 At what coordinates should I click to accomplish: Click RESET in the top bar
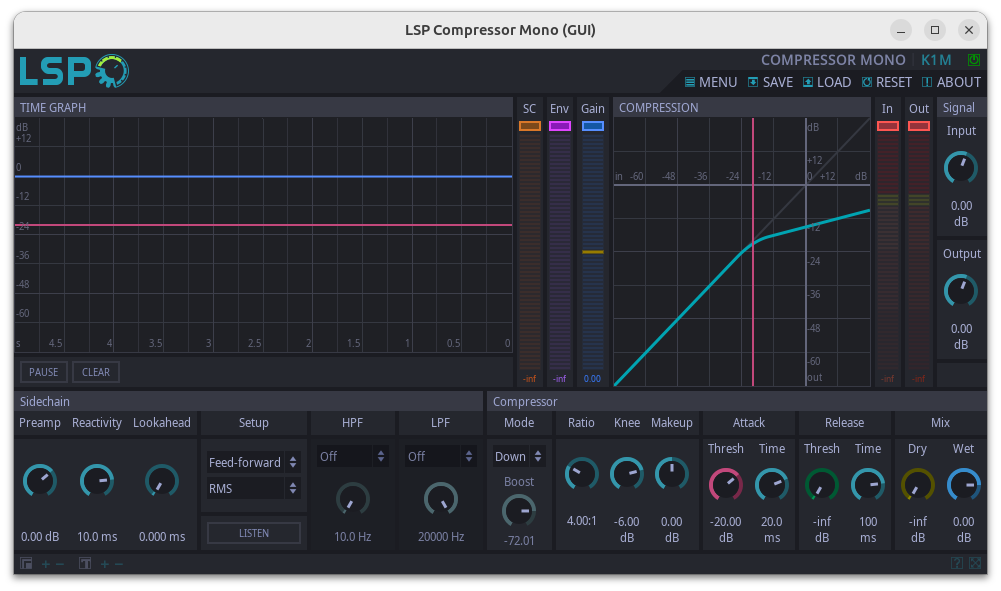tap(887, 82)
